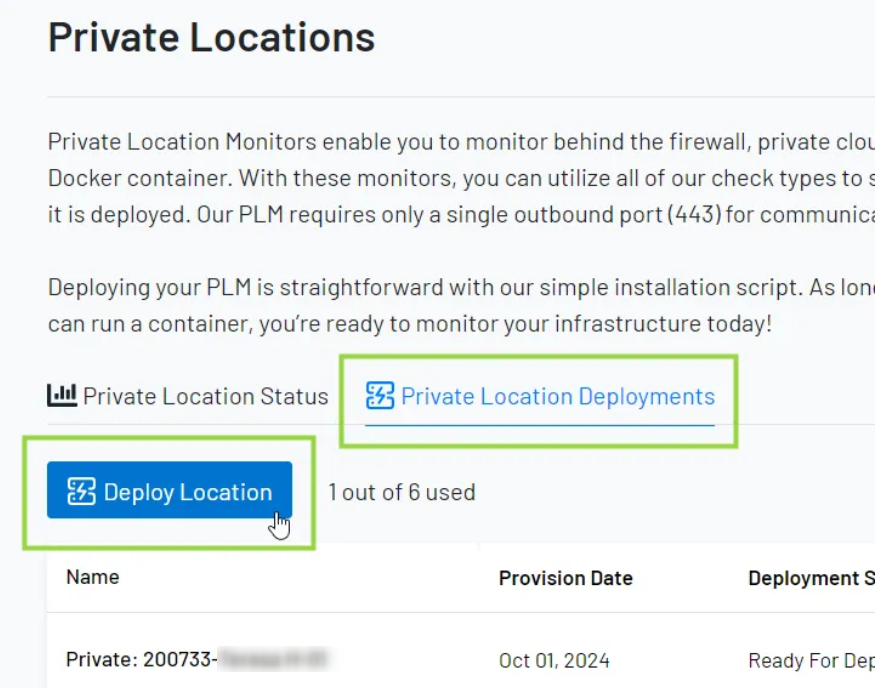Click the deployments icon next to Private Location Deployments
895x688 pixels.
[x=380, y=396]
